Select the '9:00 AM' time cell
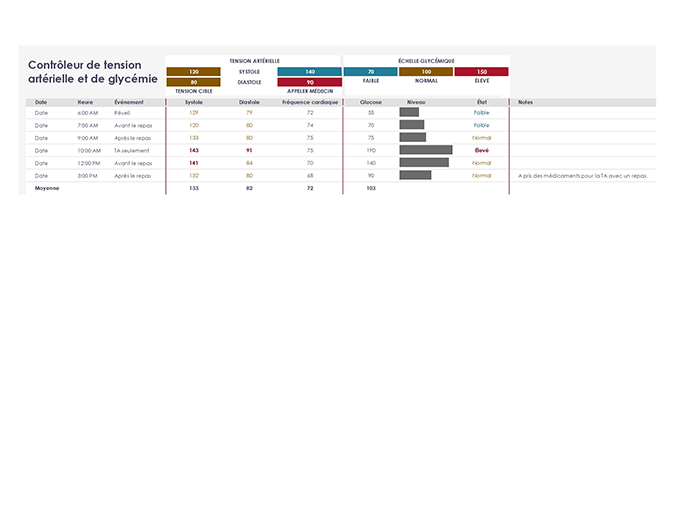The width and height of the screenshot is (675, 520). (88, 138)
